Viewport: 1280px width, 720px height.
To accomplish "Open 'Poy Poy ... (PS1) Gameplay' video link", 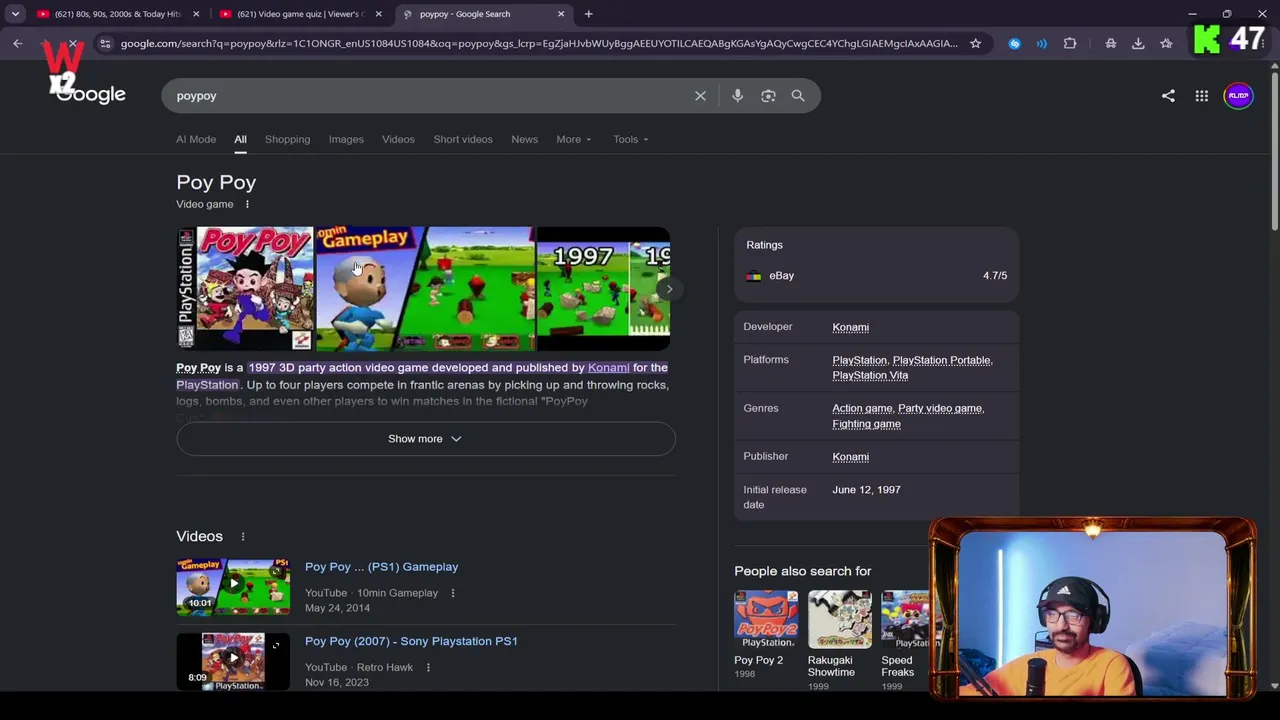I will (381, 567).
